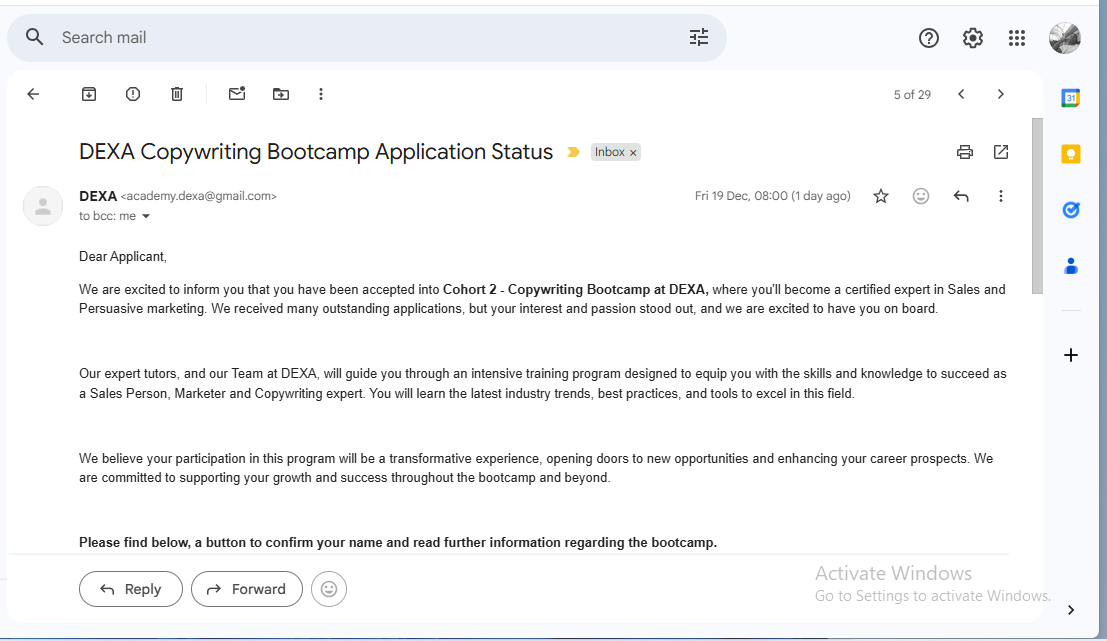Image resolution: width=1107 pixels, height=641 pixels.
Task: Report this email as spam
Action: click(x=133, y=94)
